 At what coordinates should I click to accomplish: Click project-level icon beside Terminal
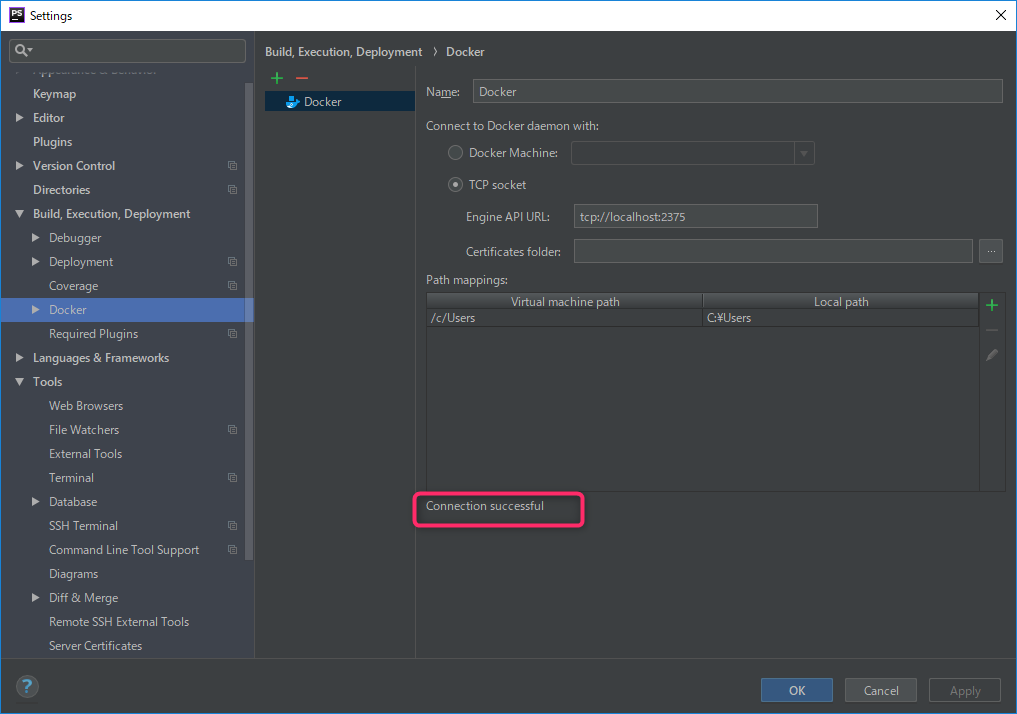(232, 478)
